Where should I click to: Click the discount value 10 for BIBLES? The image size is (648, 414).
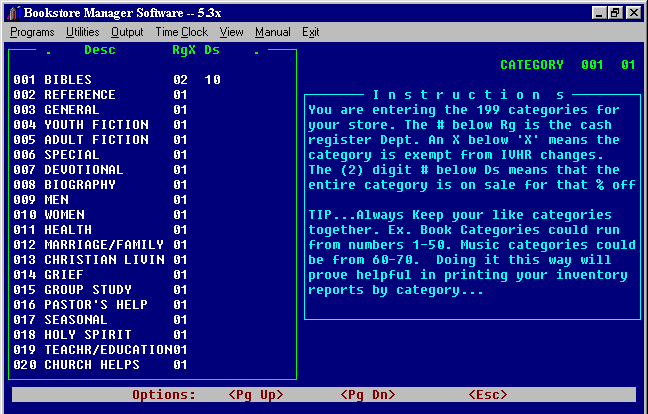pyautogui.click(x=213, y=79)
